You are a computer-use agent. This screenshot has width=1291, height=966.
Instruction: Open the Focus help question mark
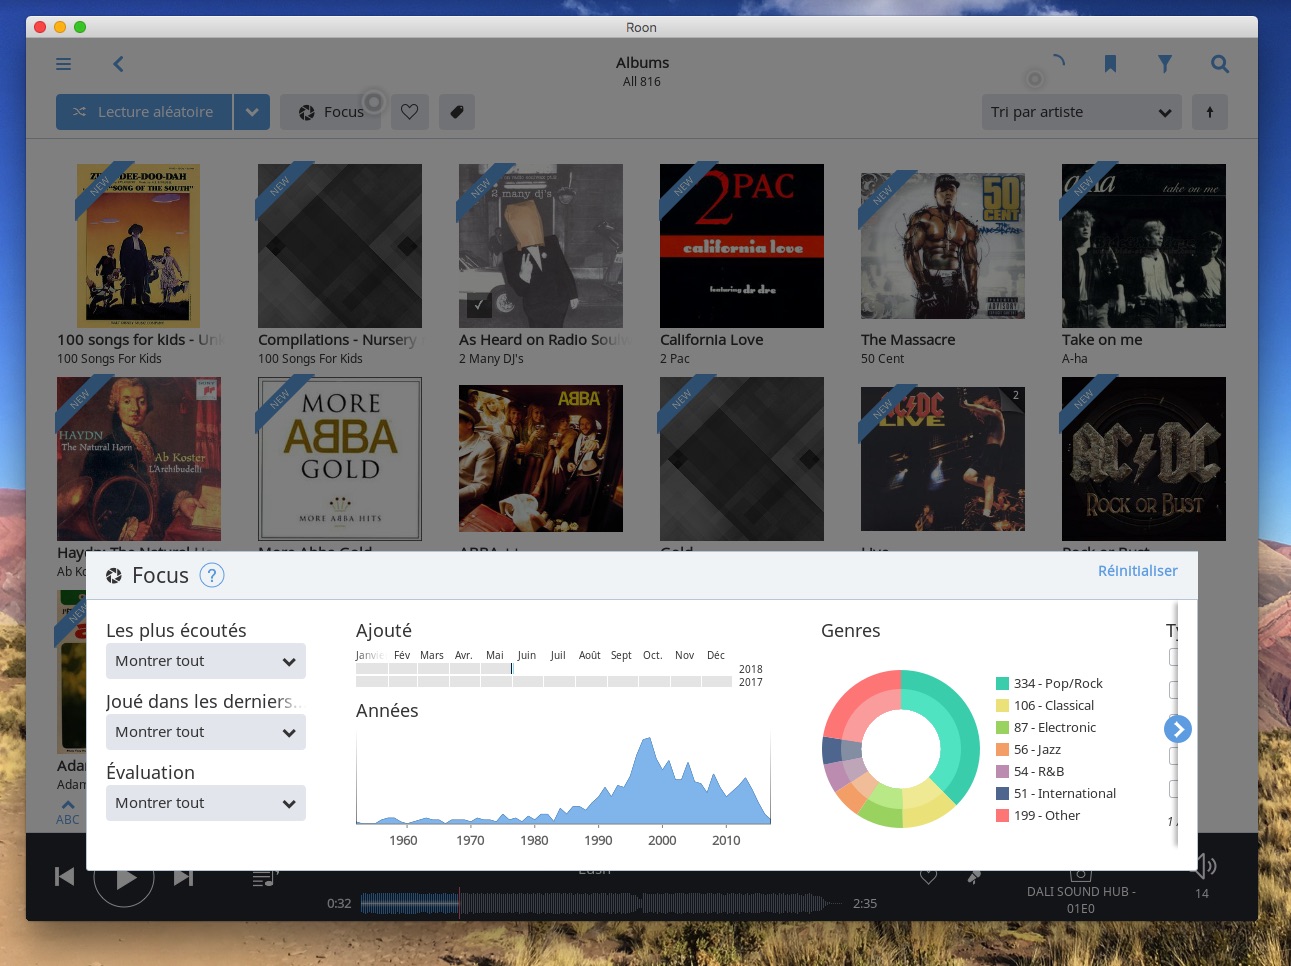pyautogui.click(x=212, y=575)
